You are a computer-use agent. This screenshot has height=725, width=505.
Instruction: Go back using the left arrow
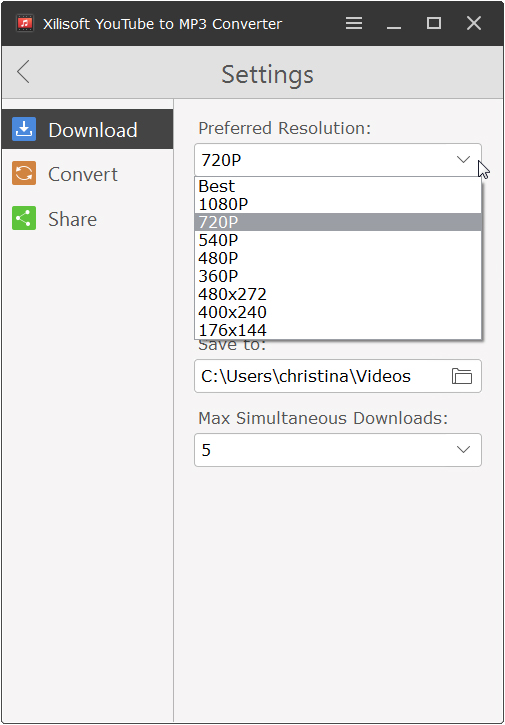tap(23, 72)
